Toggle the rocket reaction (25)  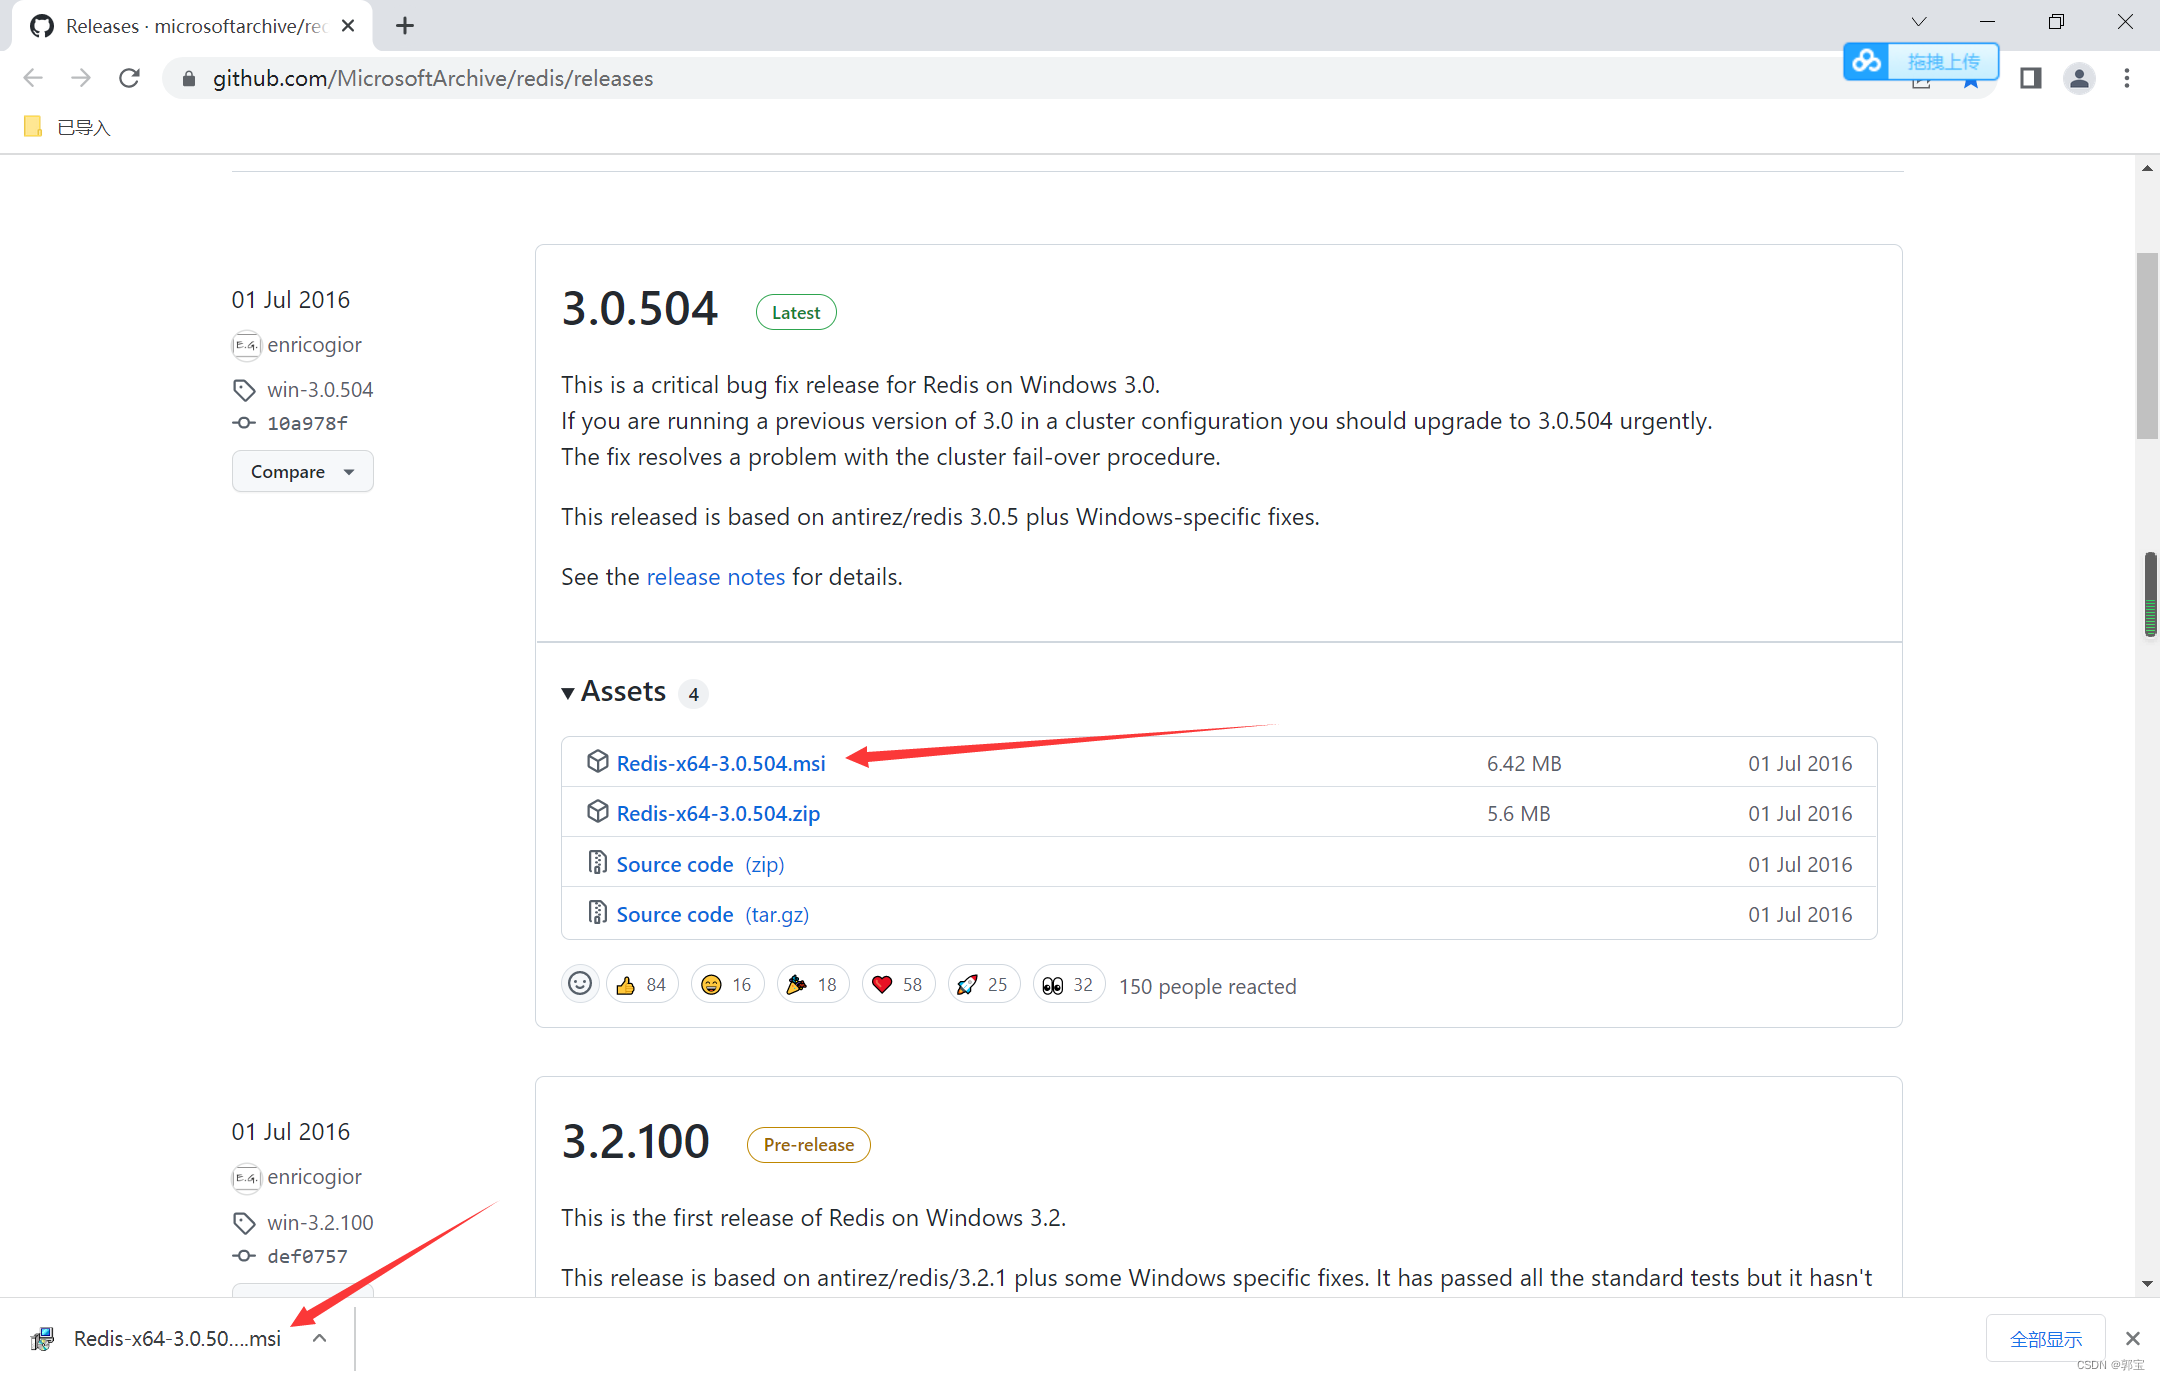pos(983,984)
